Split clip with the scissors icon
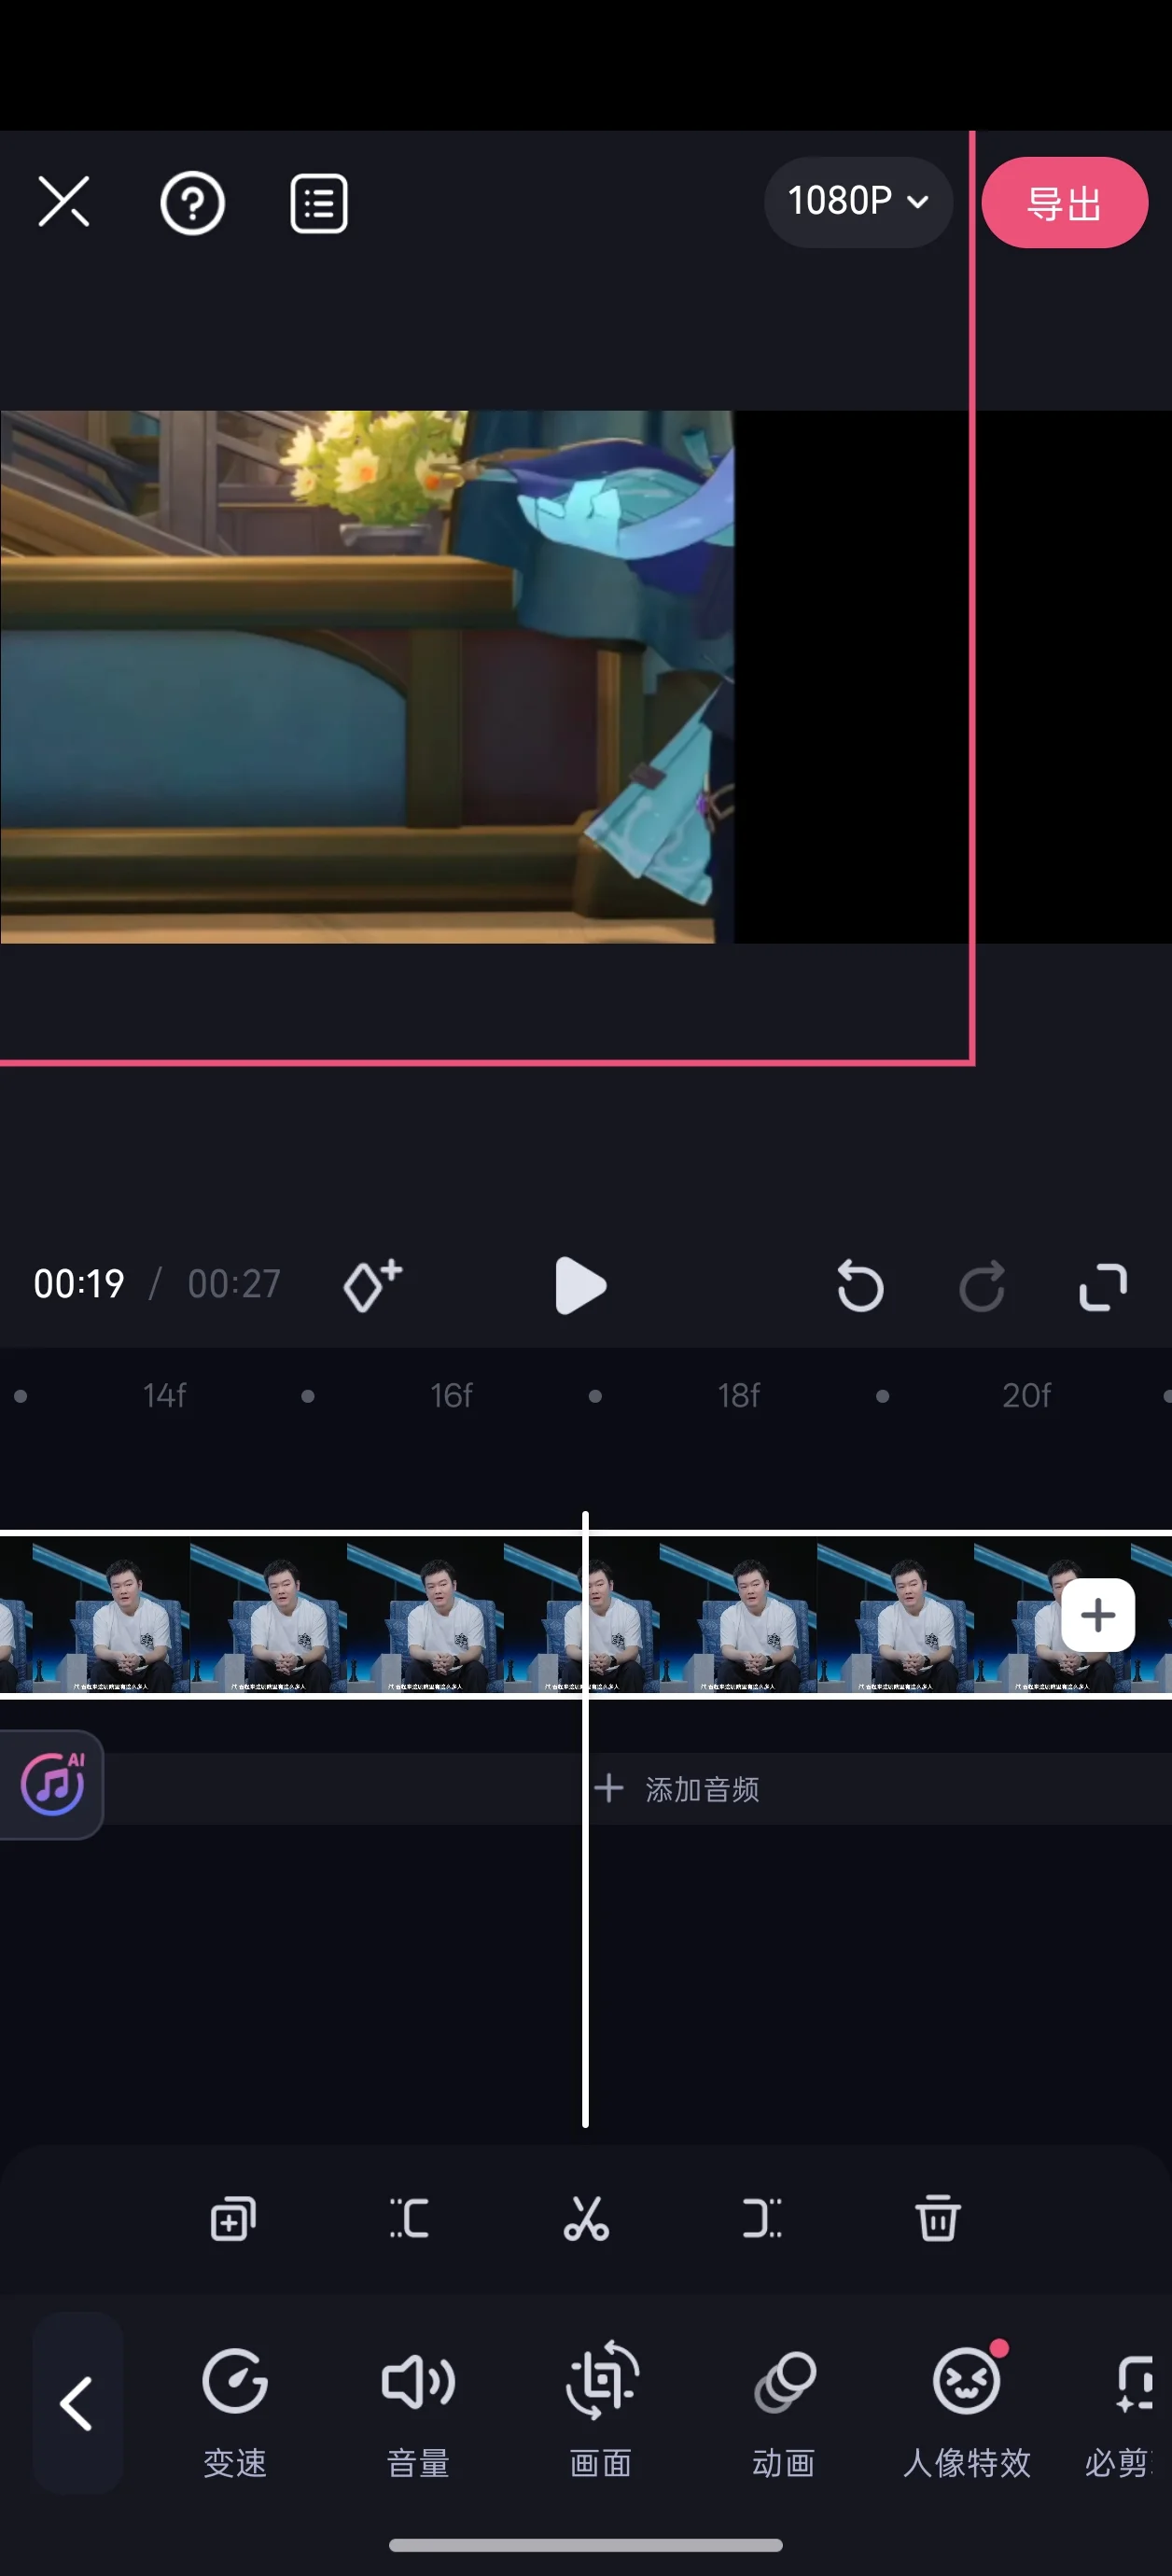 pos(586,2219)
